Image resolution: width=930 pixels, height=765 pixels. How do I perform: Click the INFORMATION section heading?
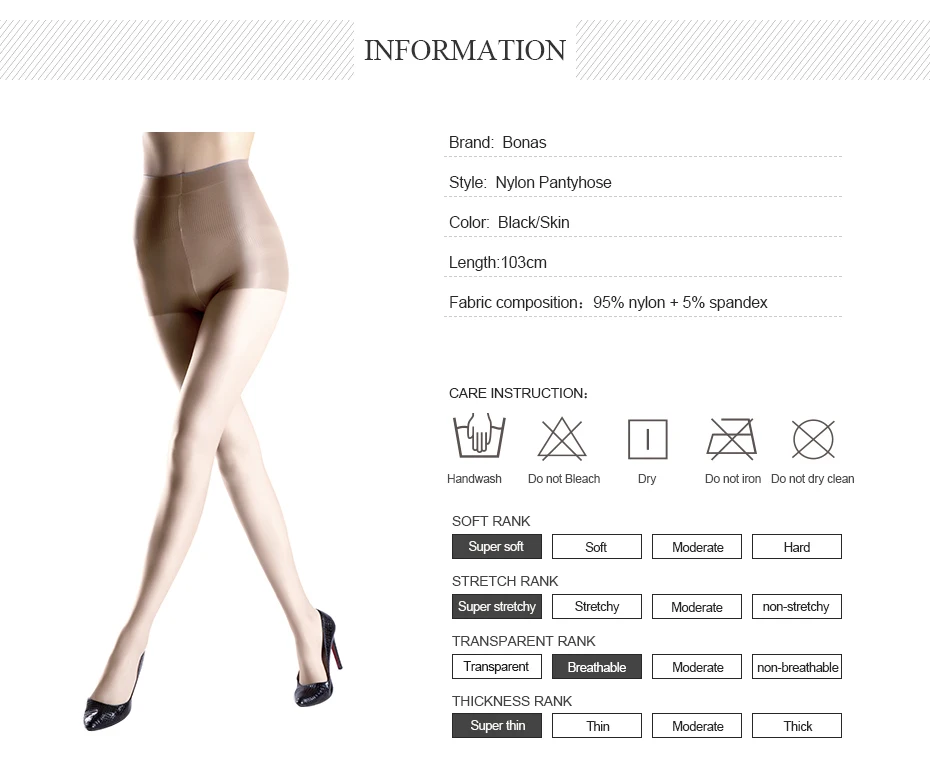point(465,50)
